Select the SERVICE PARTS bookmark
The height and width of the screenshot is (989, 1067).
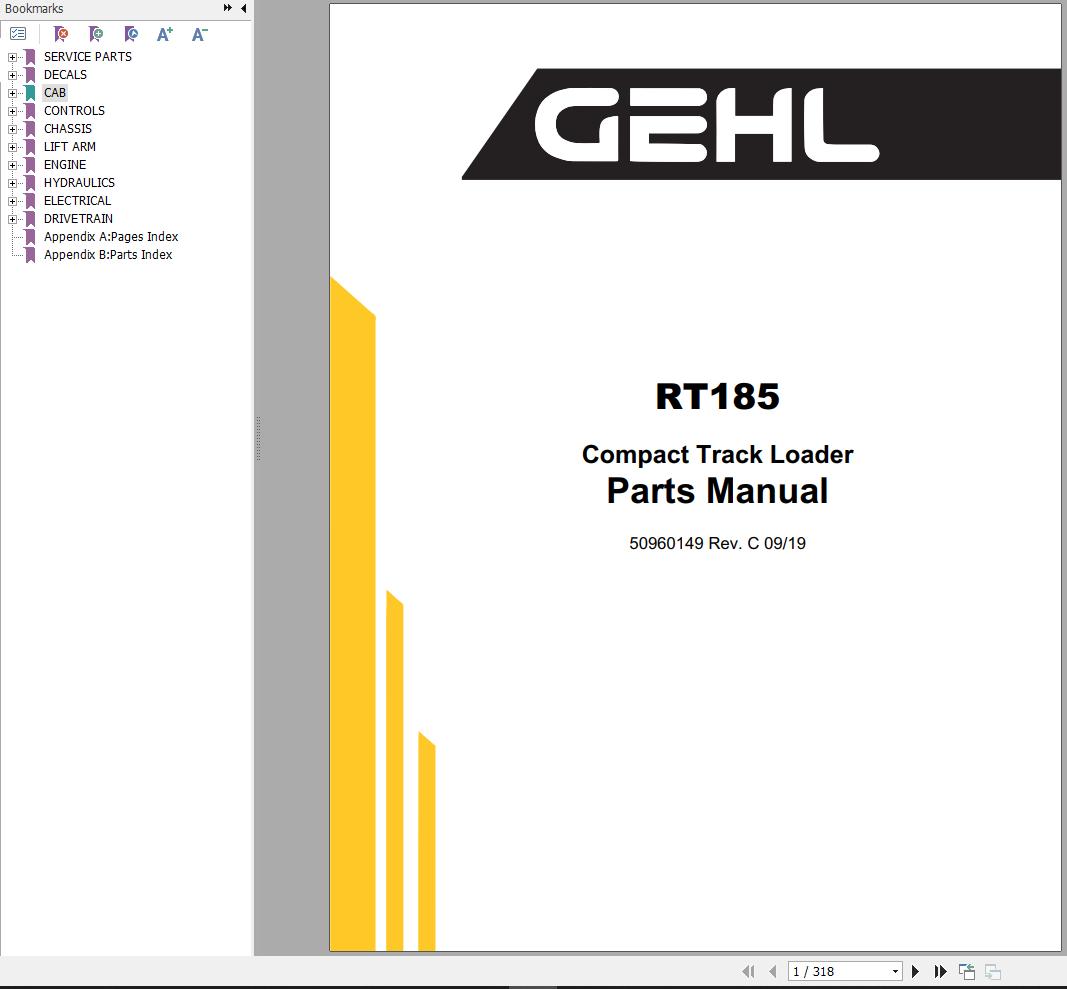88,56
